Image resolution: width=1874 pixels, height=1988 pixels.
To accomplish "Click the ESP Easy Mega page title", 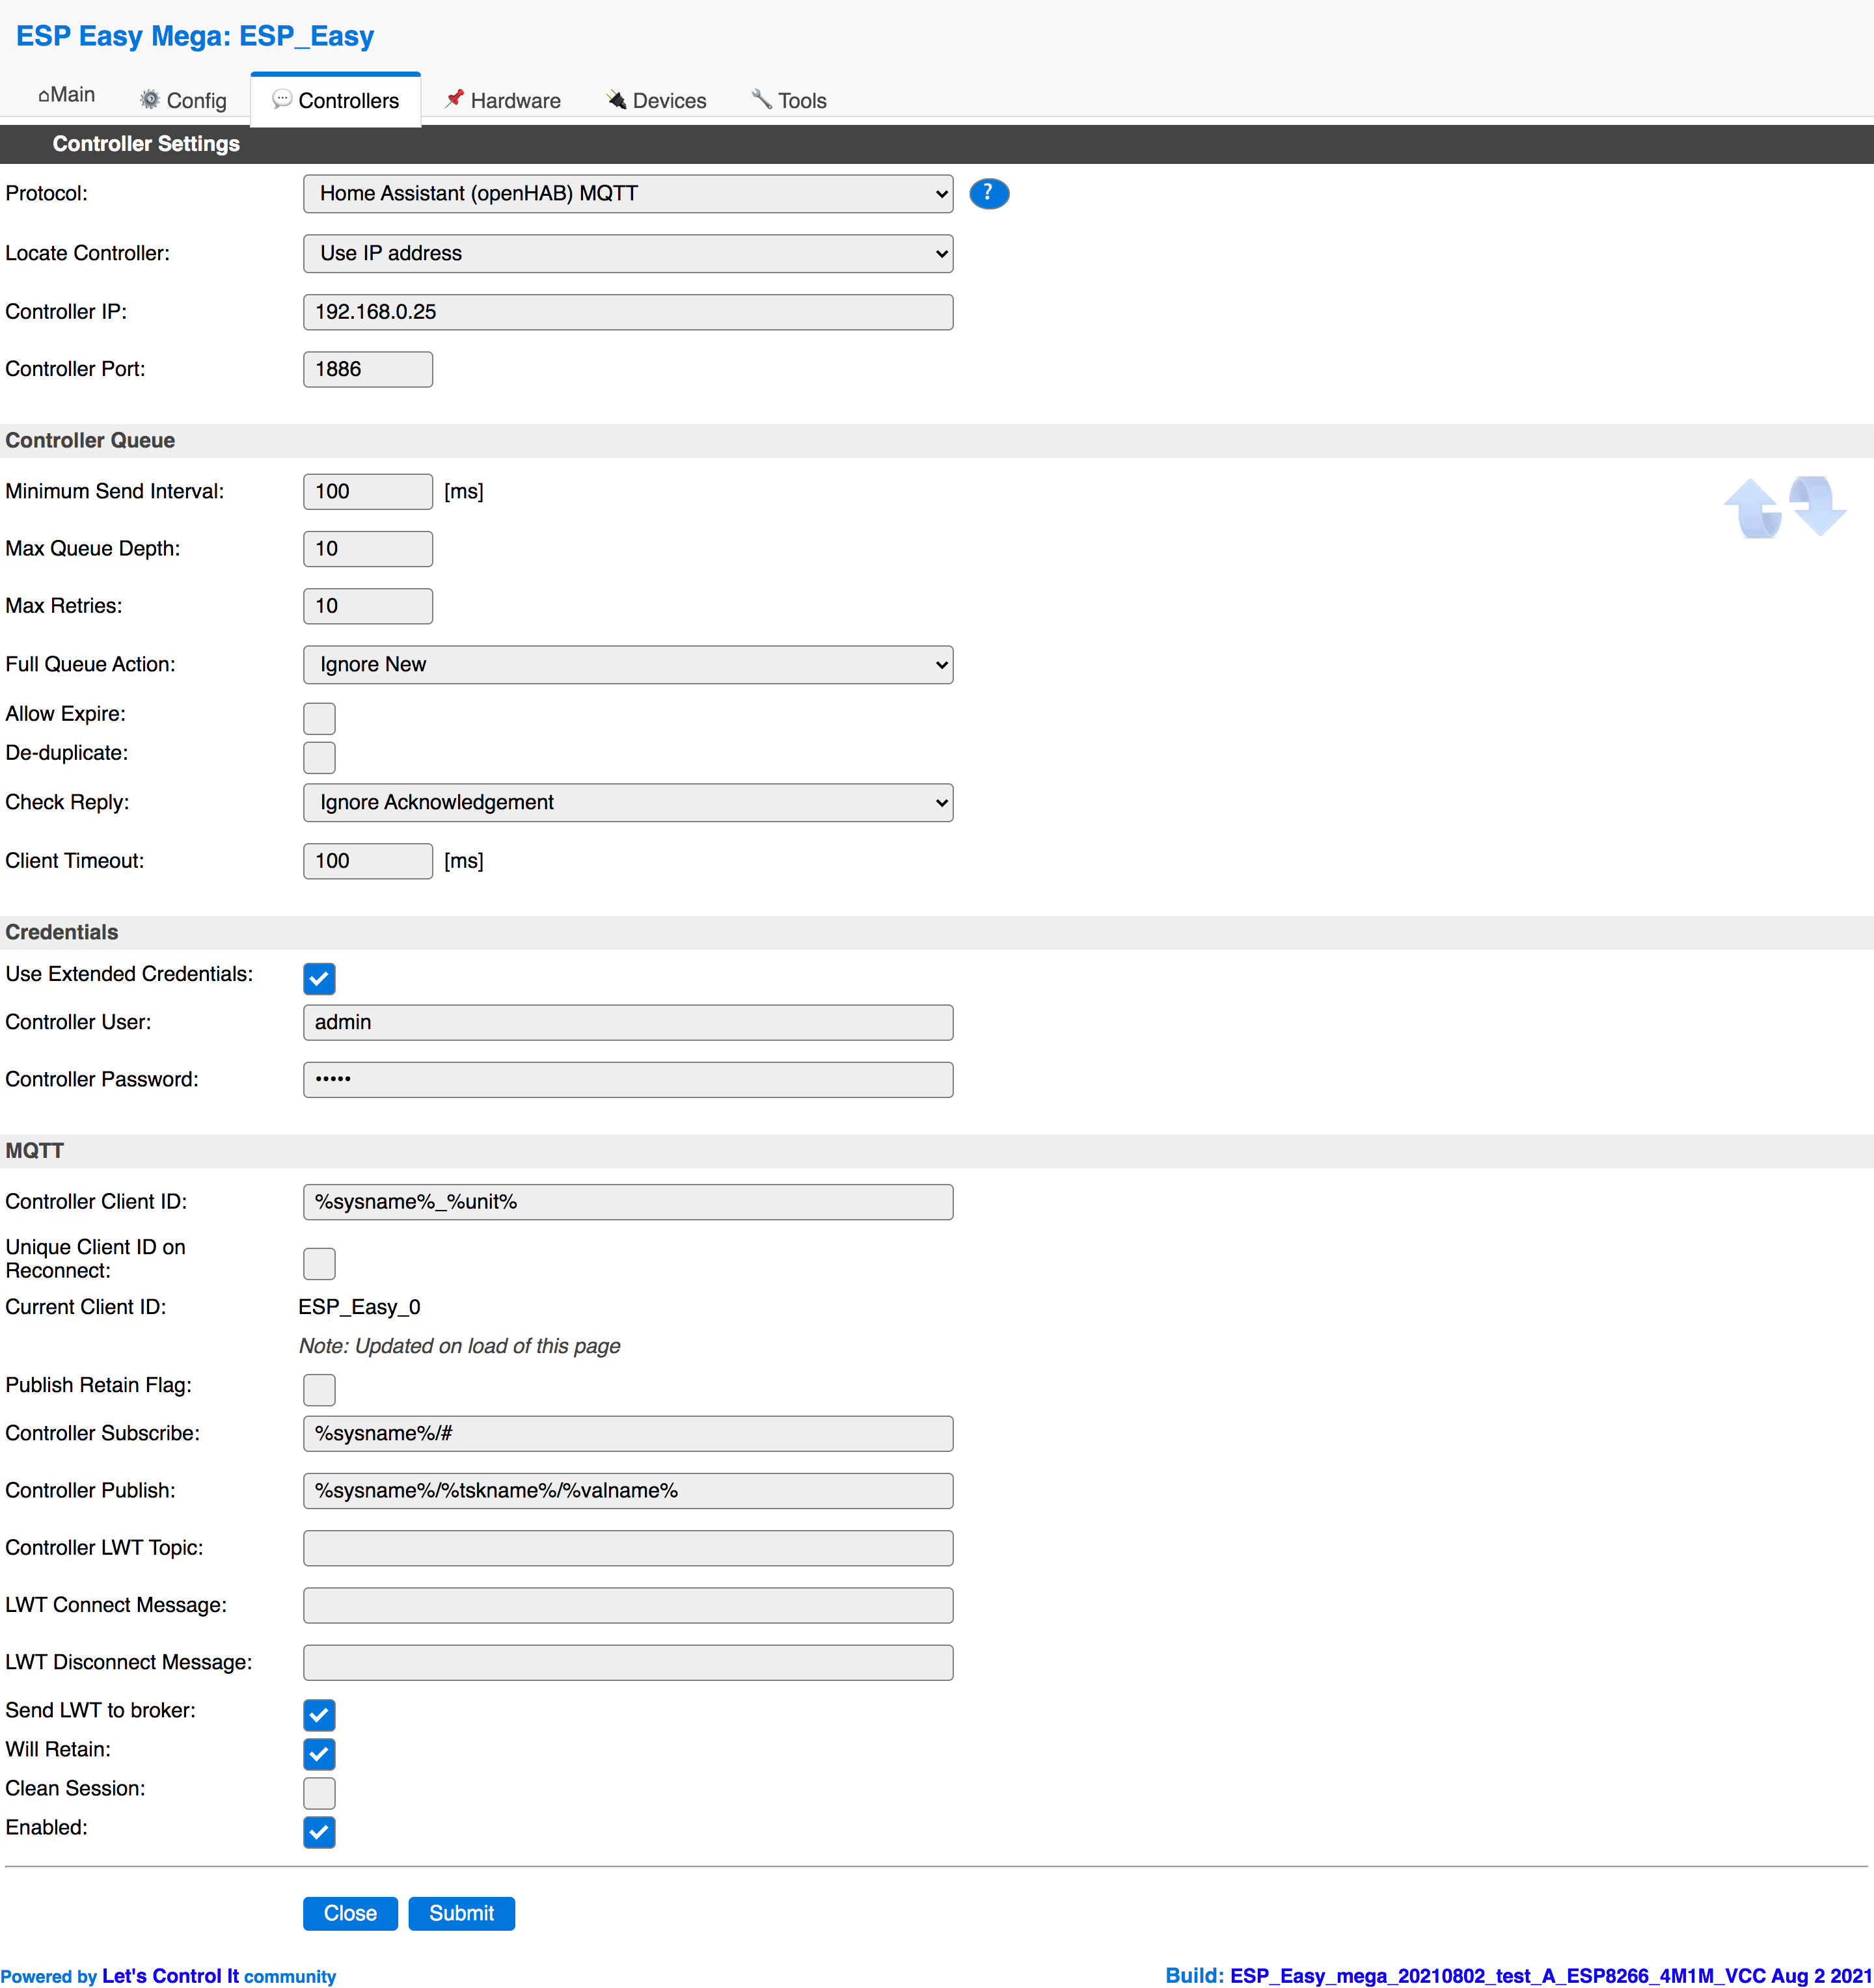I will click(x=195, y=36).
